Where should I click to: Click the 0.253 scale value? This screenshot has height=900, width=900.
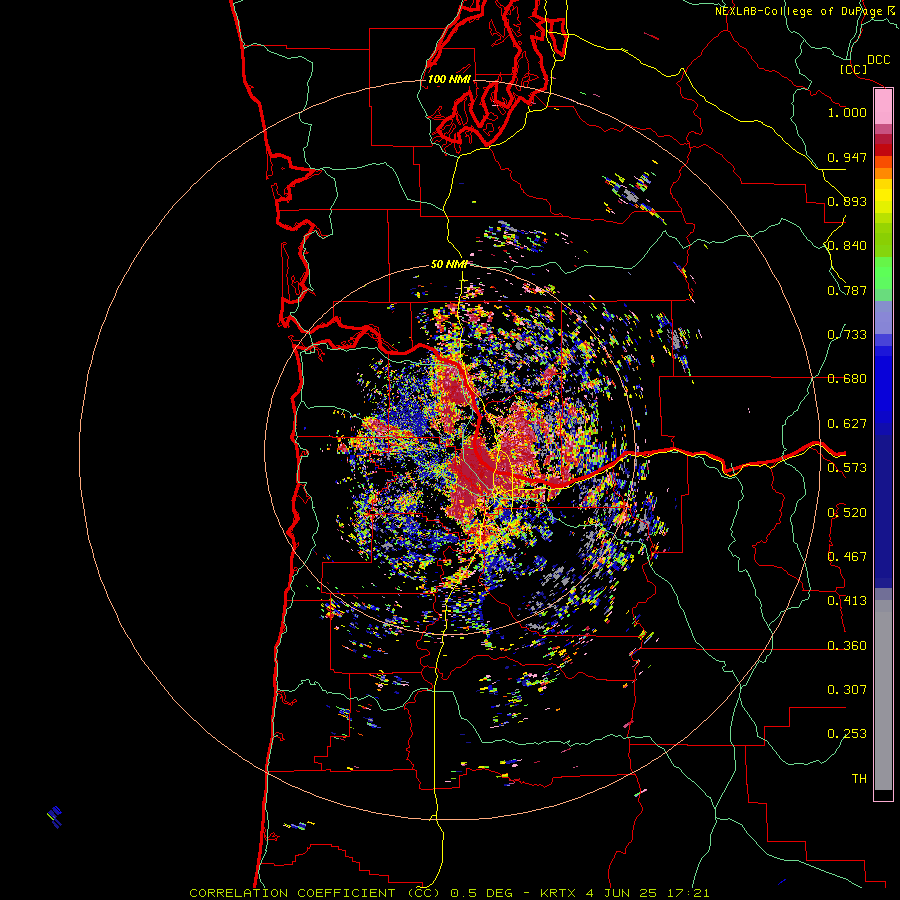tap(847, 734)
